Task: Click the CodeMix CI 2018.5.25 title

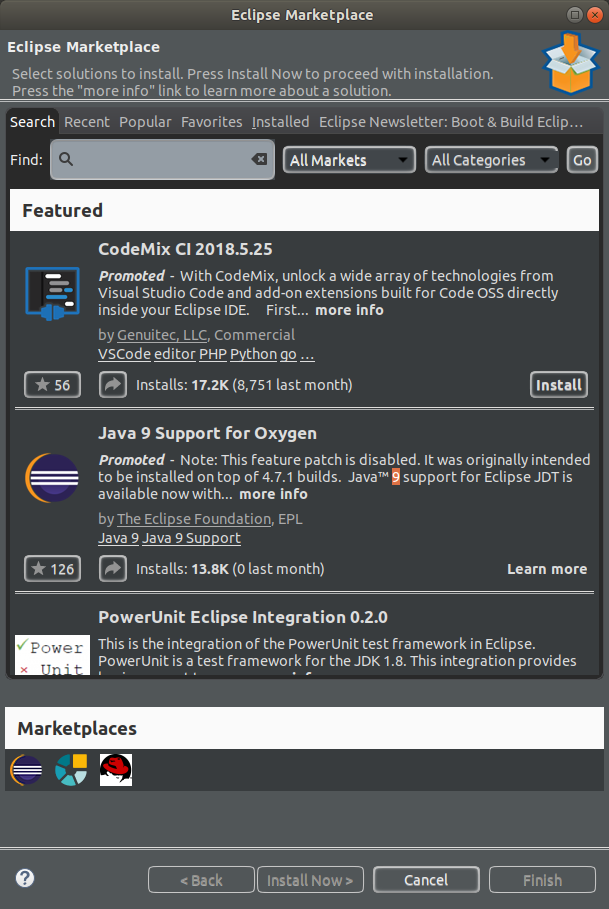Action: 185,249
